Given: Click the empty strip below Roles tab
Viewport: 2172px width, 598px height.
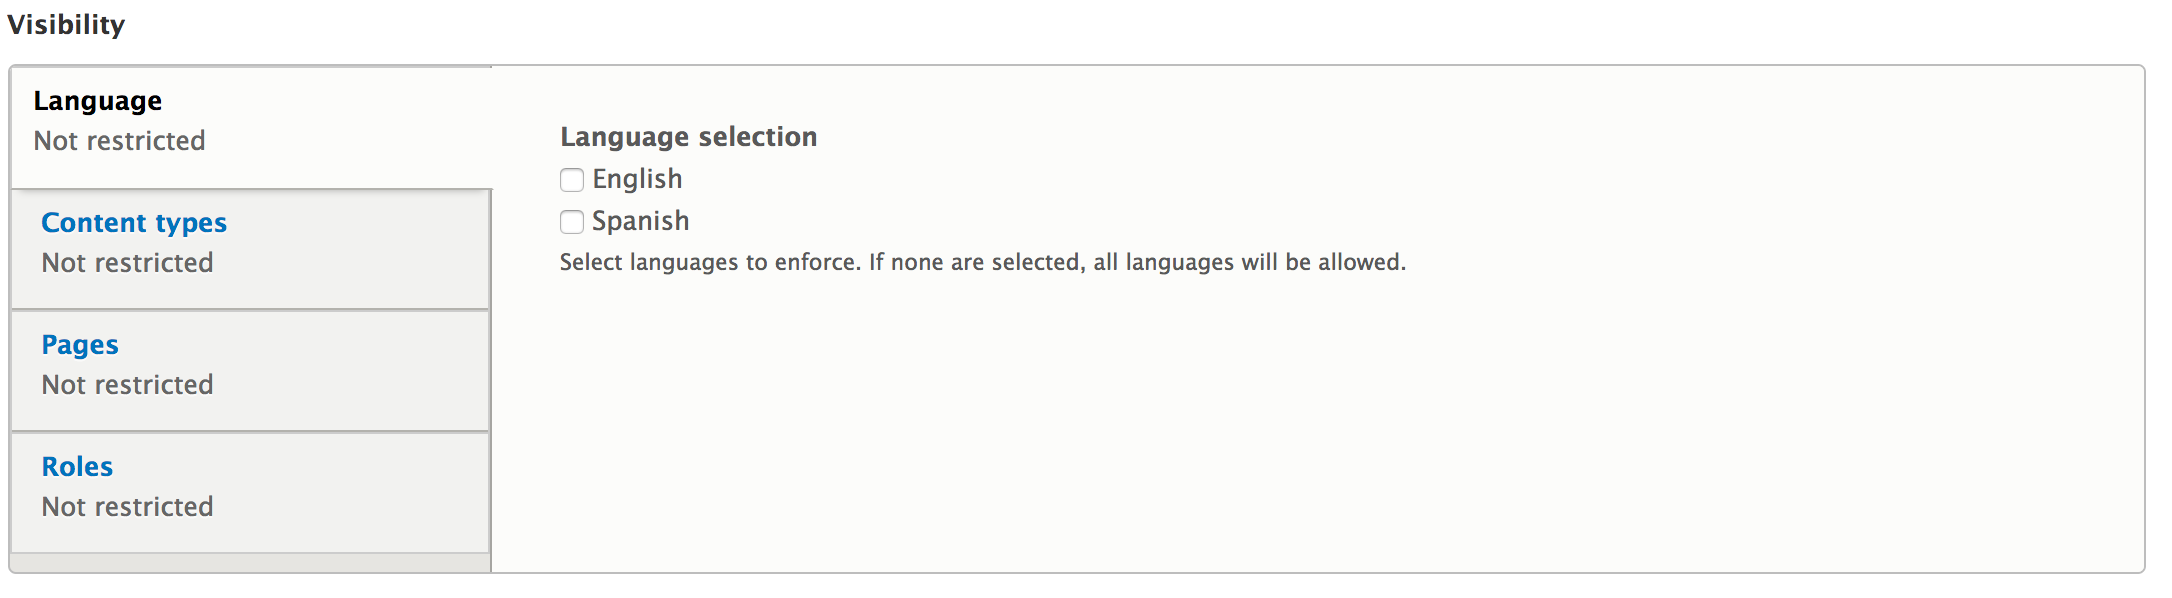Looking at the screenshot, I should click(x=250, y=563).
